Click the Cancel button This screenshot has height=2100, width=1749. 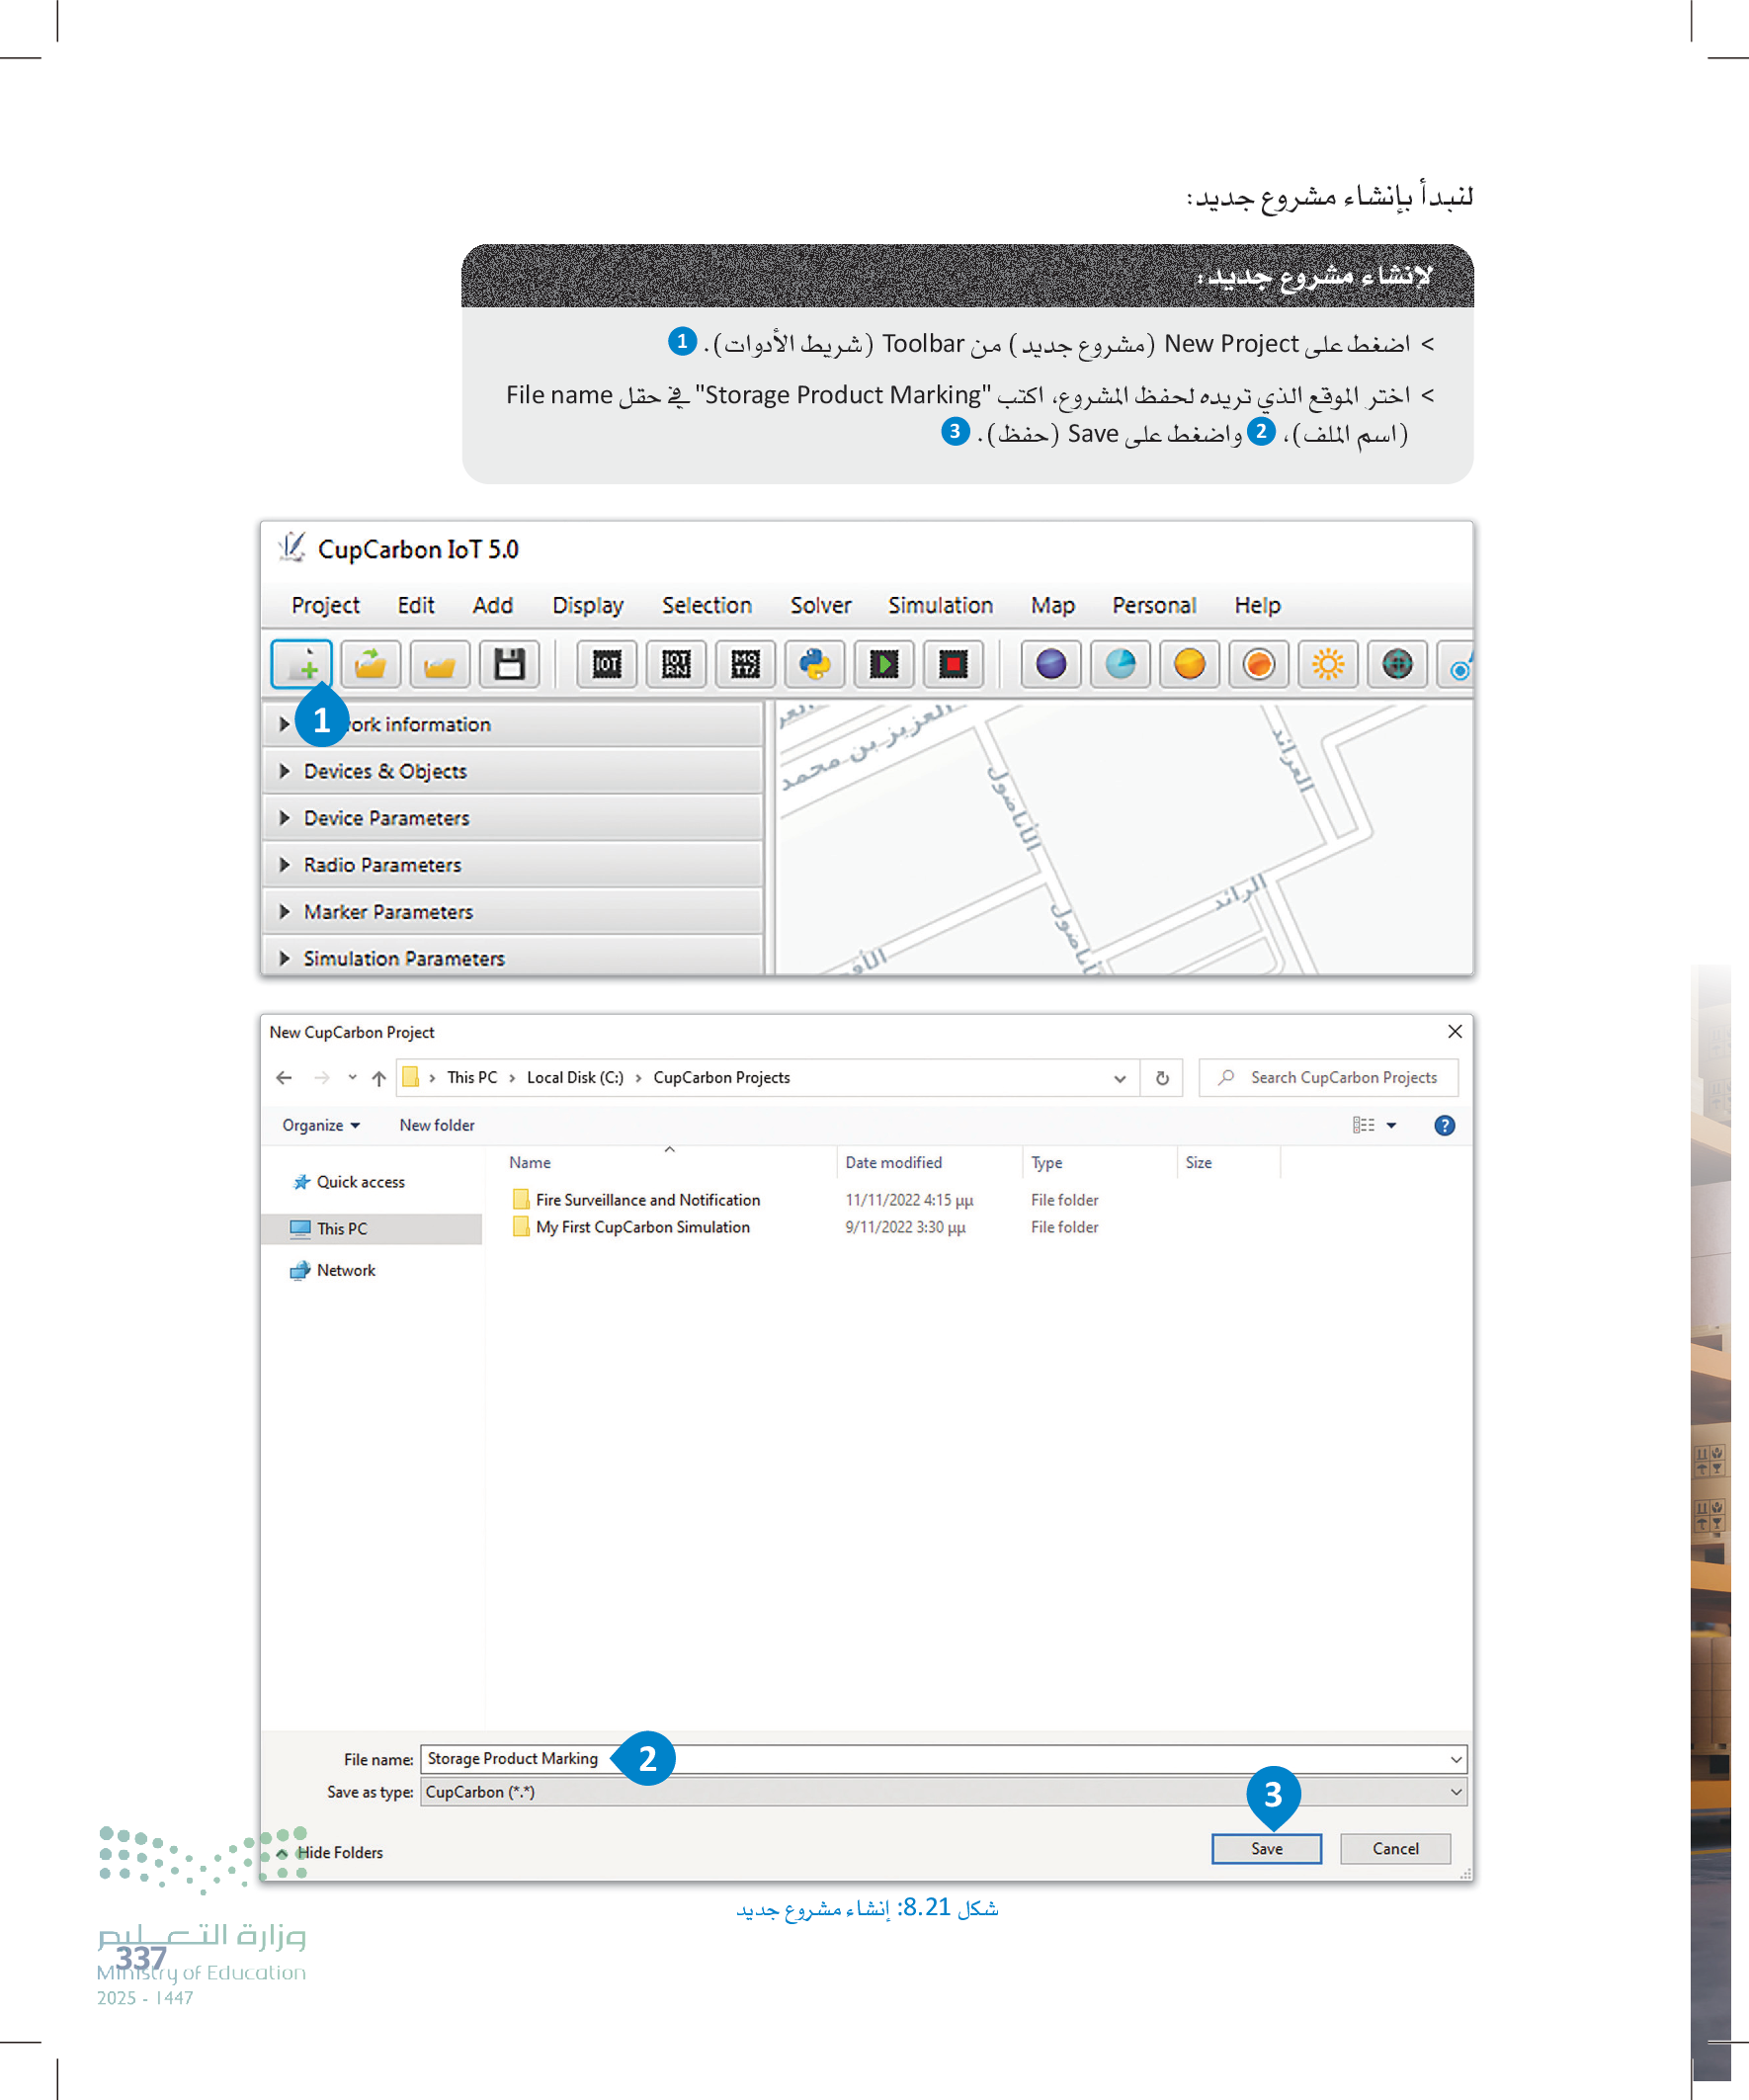click(1395, 1849)
